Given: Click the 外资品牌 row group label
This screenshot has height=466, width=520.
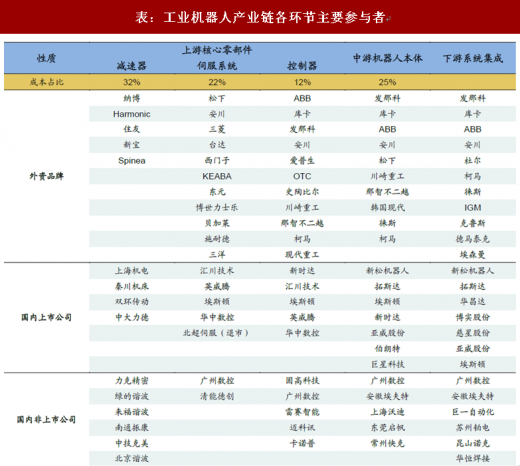Looking at the screenshot, I should pyautogui.click(x=46, y=176).
